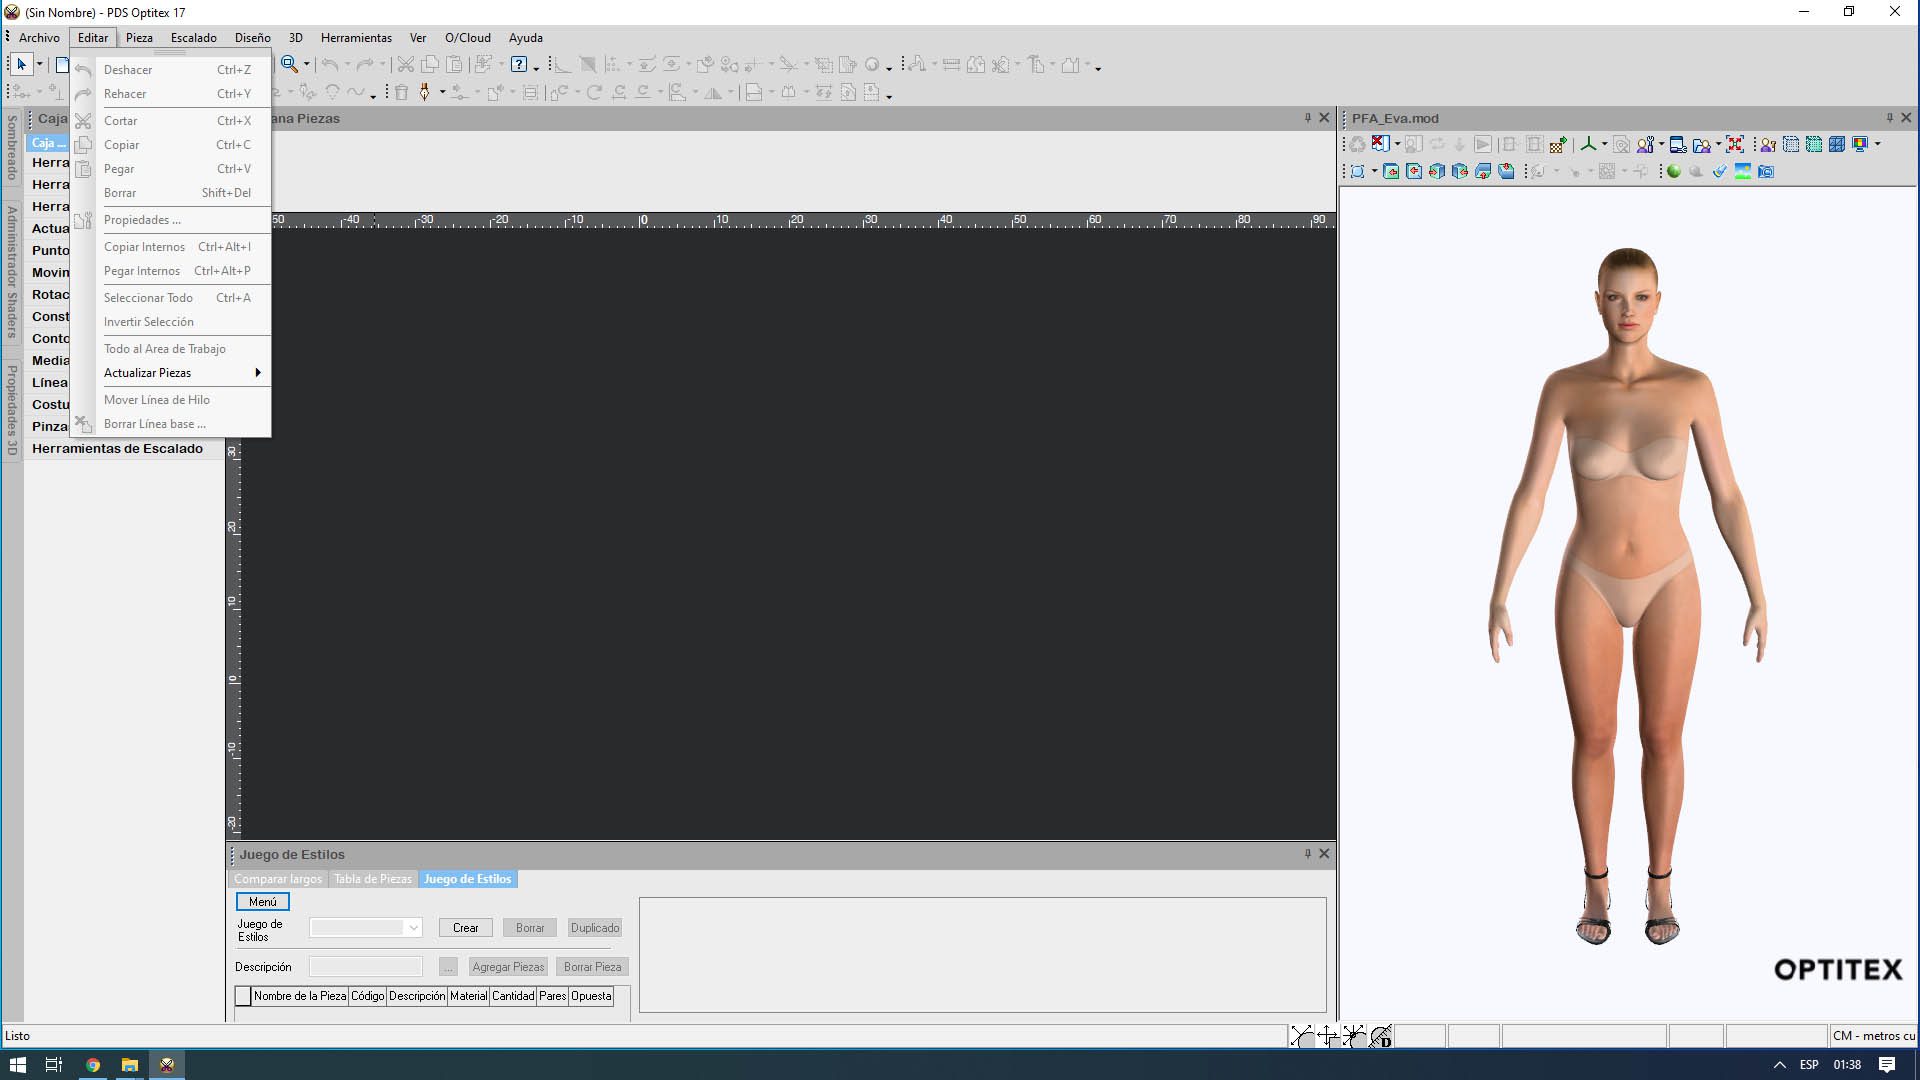Select the fountain pen draw tool
The height and width of the screenshot is (1080, 1920).
(425, 93)
